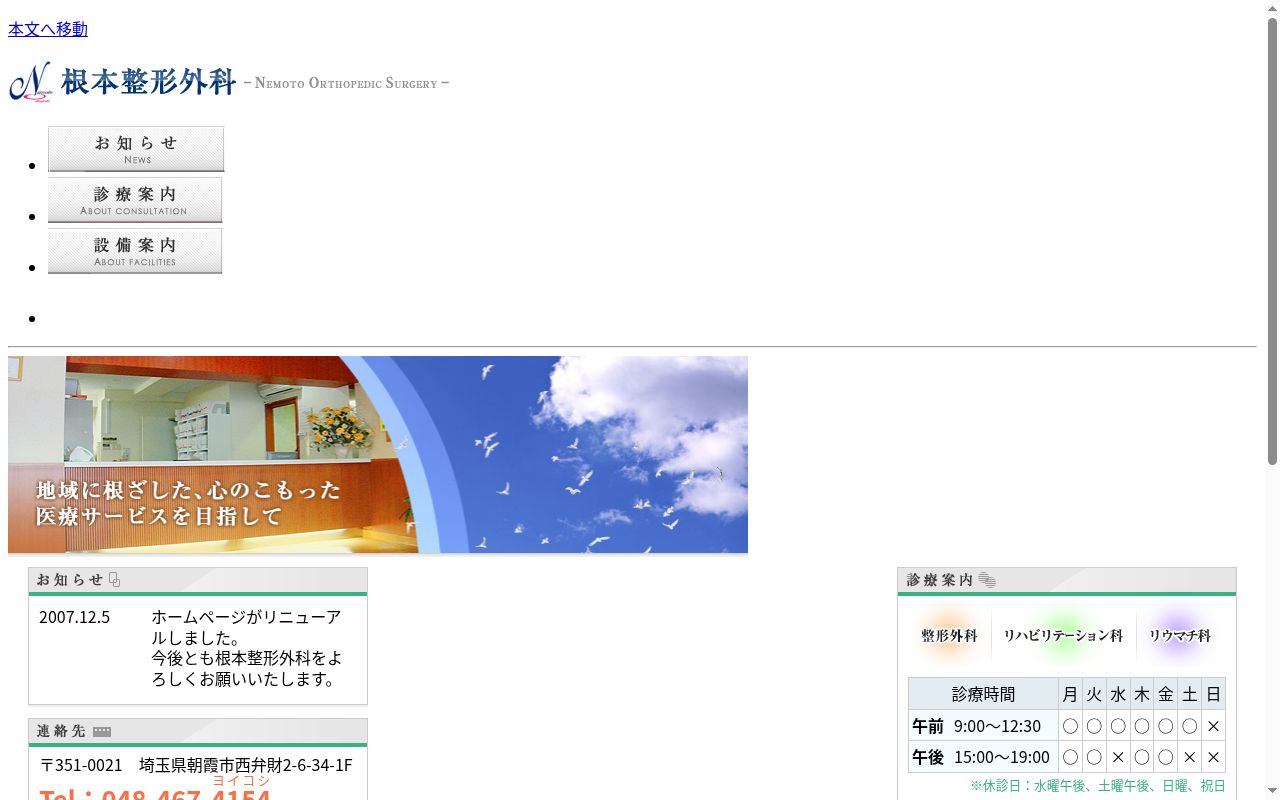Viewport: 1280px width, 800px height.
Task: Click the address 埼玉県朝霞市西弁財2-6-34-1F
Action: click(x=246, y=765)
